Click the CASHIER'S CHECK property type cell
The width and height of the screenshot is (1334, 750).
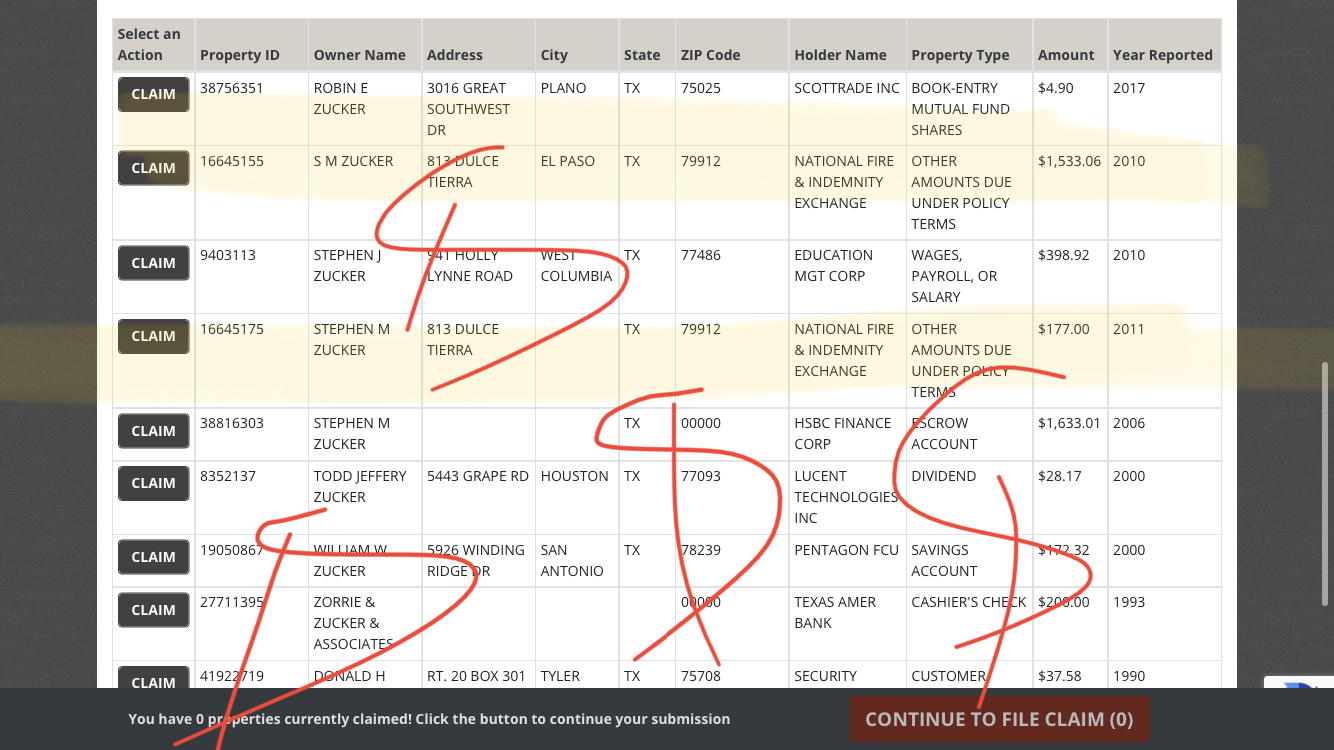(x=969, y=602)
